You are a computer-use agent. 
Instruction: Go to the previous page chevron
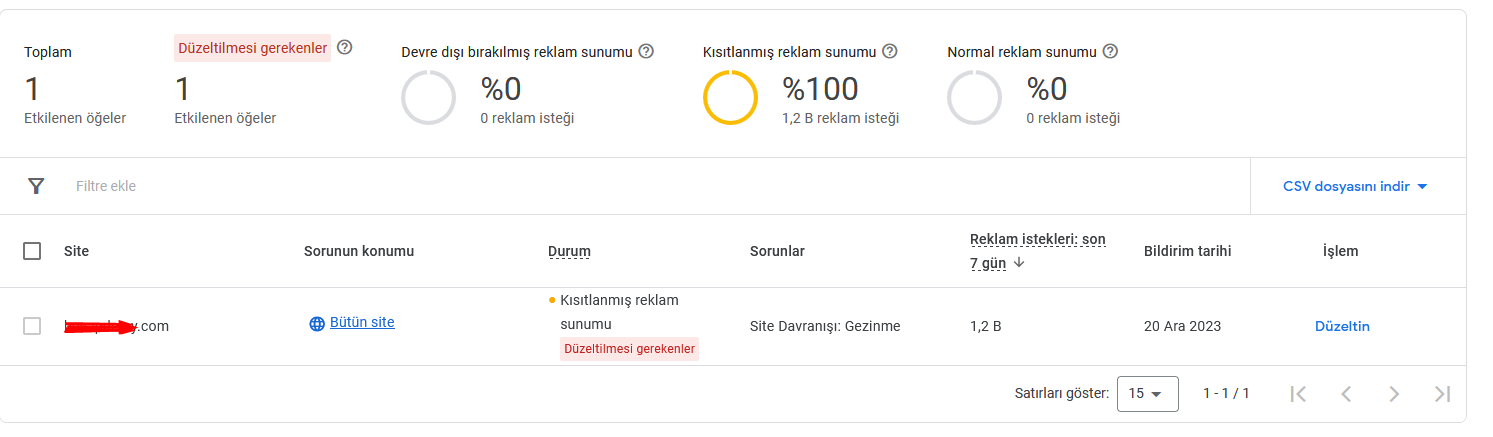point(1346,394)
